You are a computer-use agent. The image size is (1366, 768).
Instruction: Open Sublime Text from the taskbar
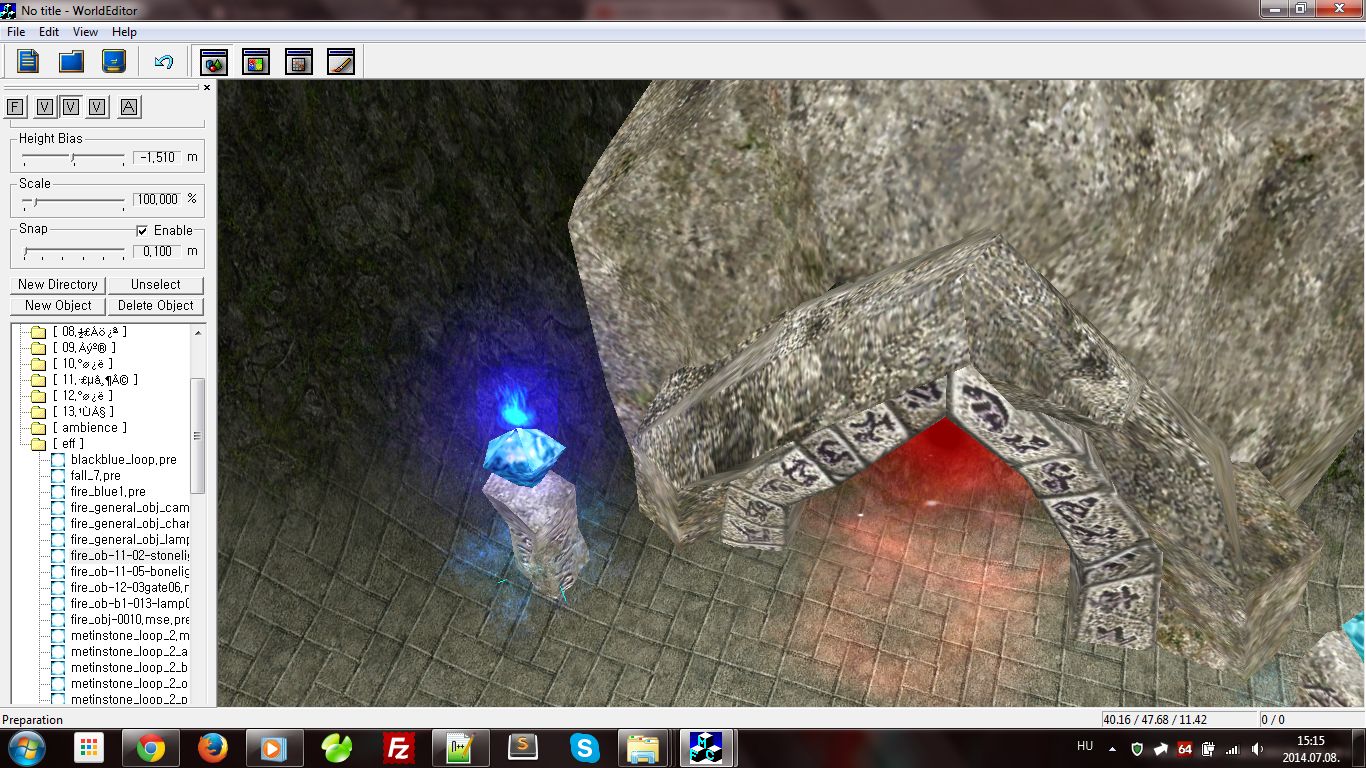click(522, 748)
